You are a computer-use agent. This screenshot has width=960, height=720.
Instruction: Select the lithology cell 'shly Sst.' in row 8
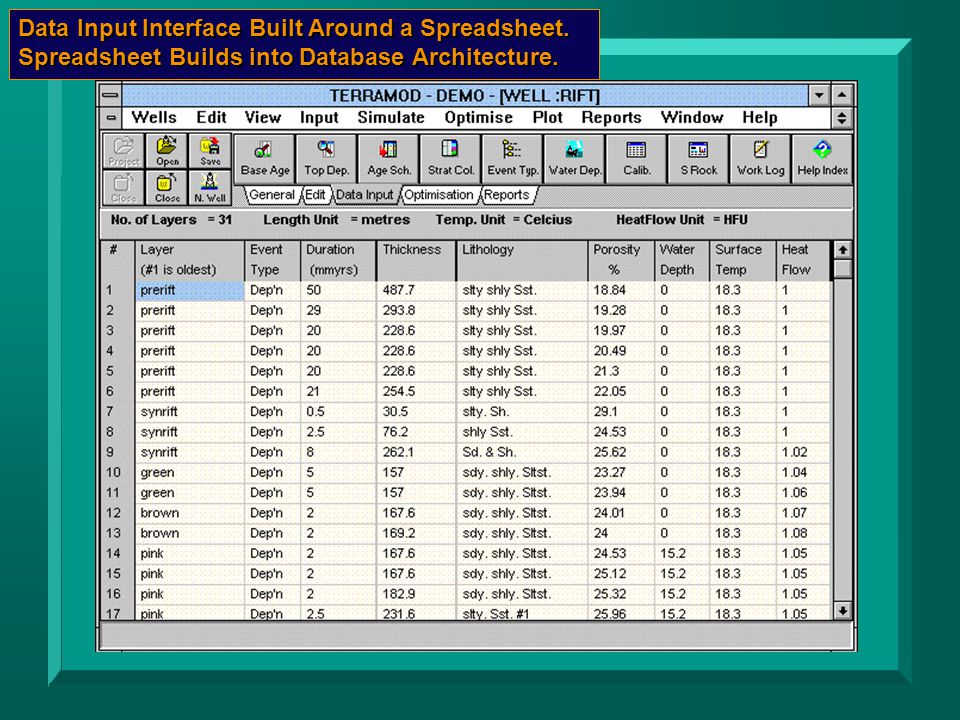[x=522, y=432]
